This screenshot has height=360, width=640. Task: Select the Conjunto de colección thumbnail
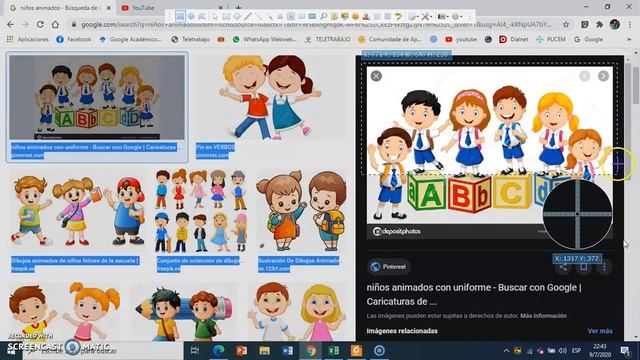tap(201, 211)
